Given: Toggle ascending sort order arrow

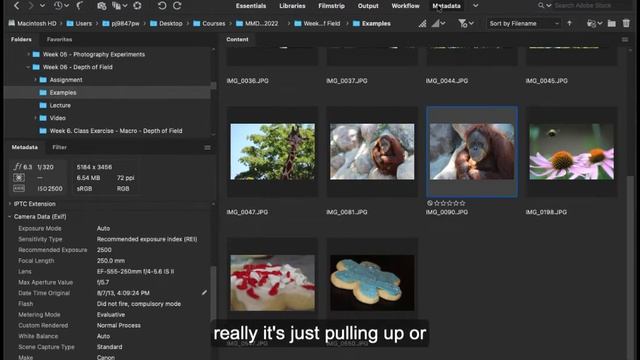Looking at the screenshot, I should 569,23.
